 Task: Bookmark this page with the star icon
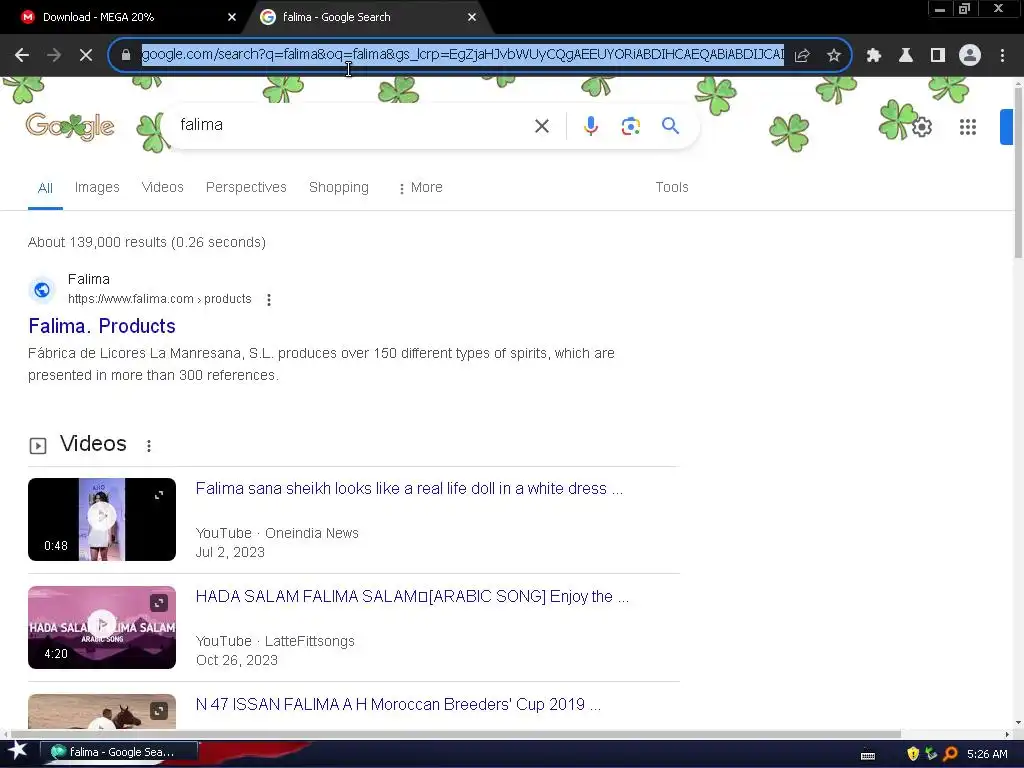pos(833,55)
